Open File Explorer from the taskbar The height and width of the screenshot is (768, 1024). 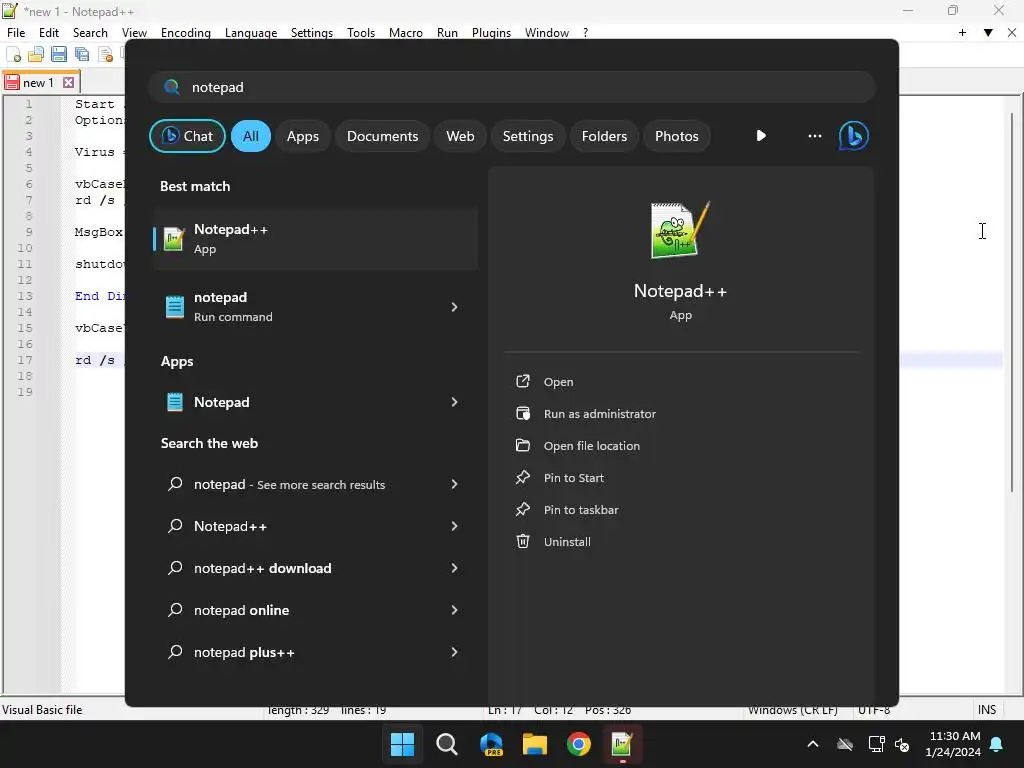[x=534, y=744]
